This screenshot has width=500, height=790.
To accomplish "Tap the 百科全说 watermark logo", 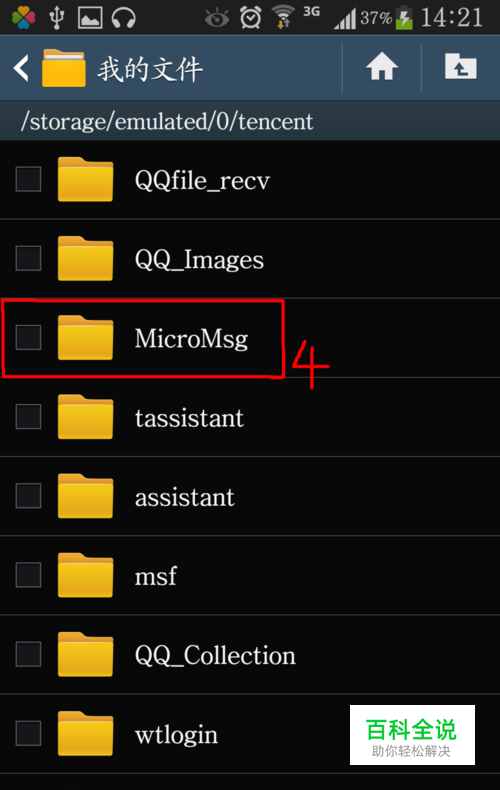I will coord(412,735).
